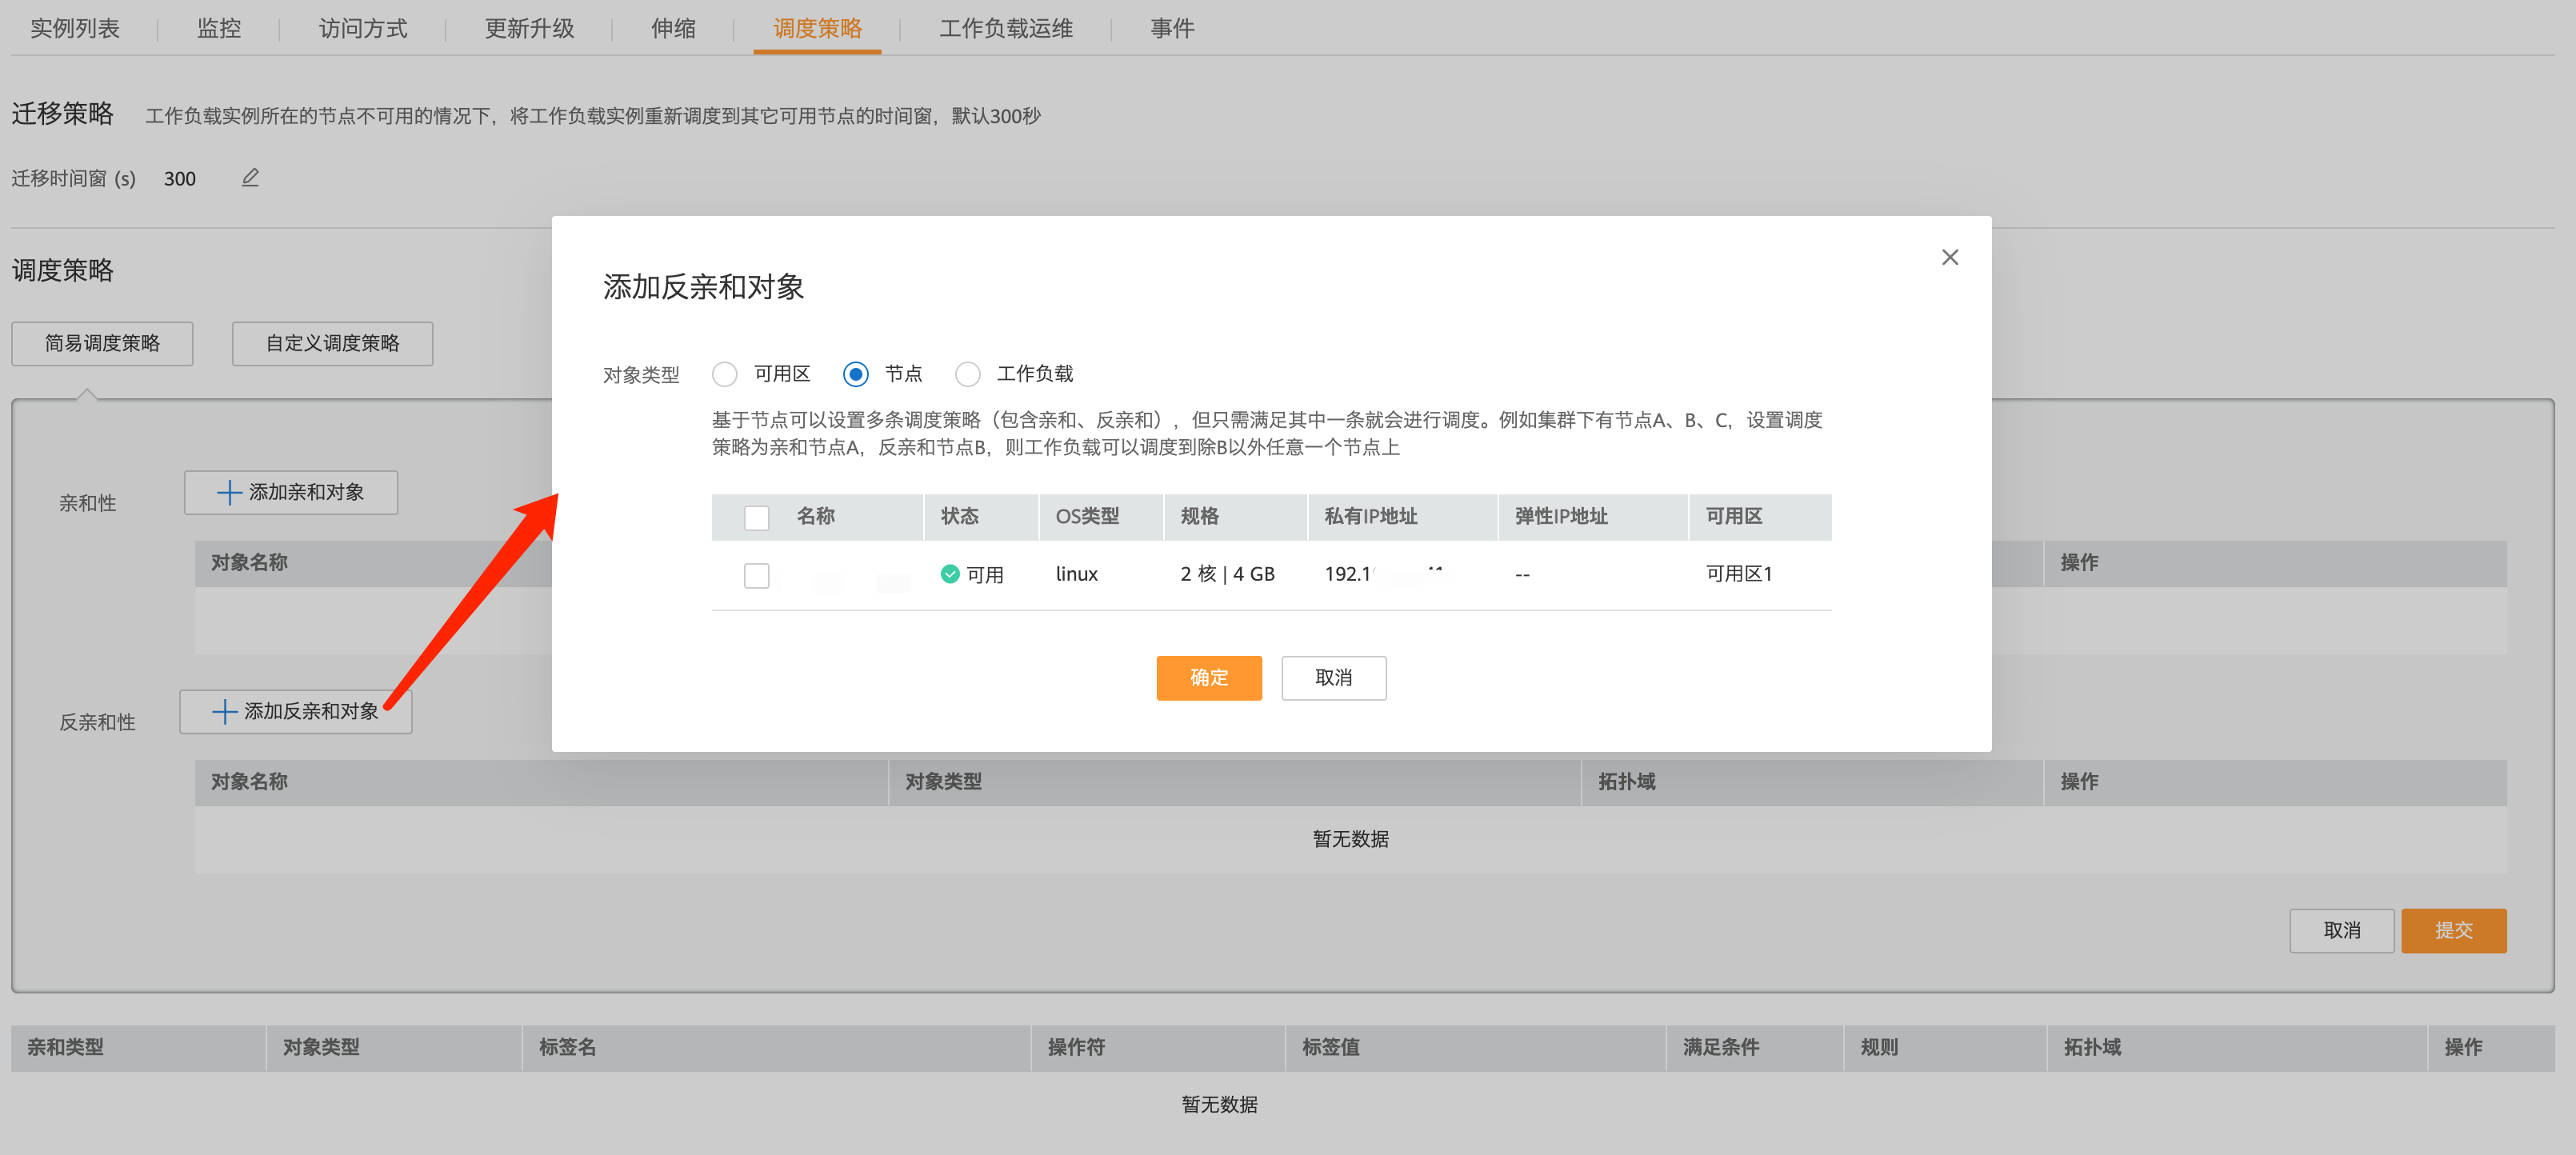
Task: Click the 可用区 column header in dialog
Action: coord(1733,517)
